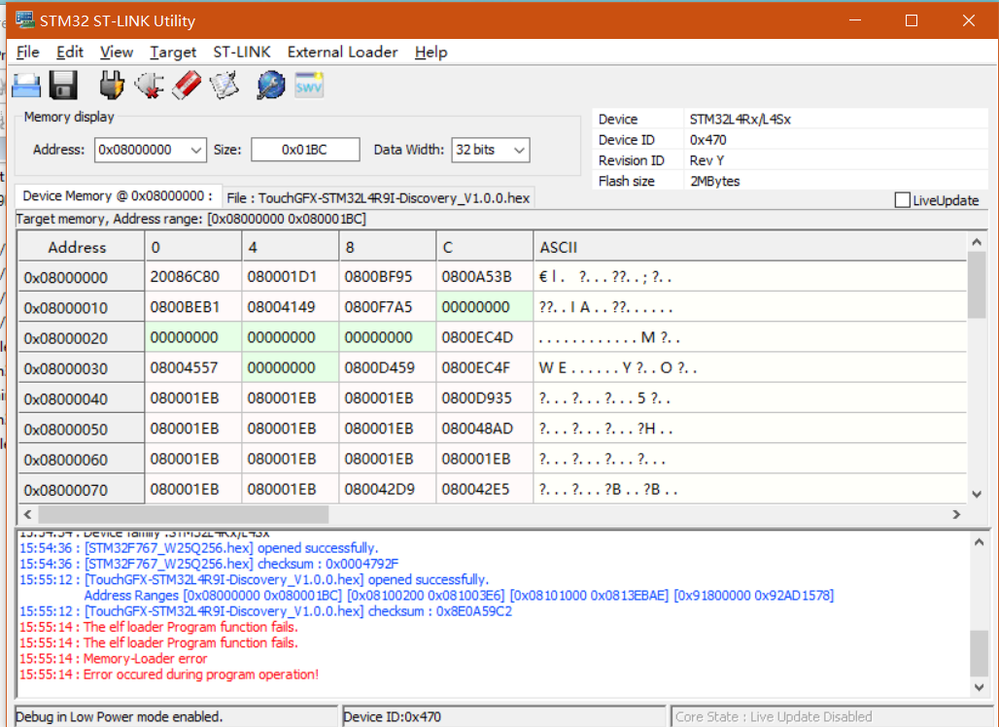Viewport: 999px width, 727px height.
Task: Switch to Device Memory @ 0x08000000 tab
Action: (118, 196)
